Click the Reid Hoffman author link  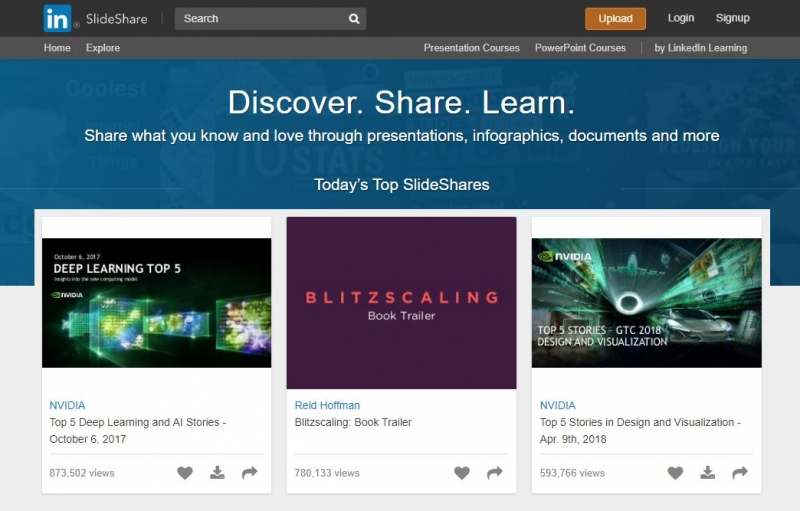tap(327, 405)
